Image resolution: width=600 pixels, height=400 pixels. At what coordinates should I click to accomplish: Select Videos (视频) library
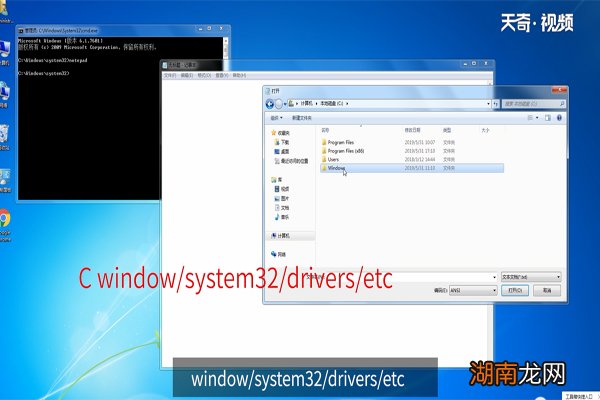[x=282, y=189]
